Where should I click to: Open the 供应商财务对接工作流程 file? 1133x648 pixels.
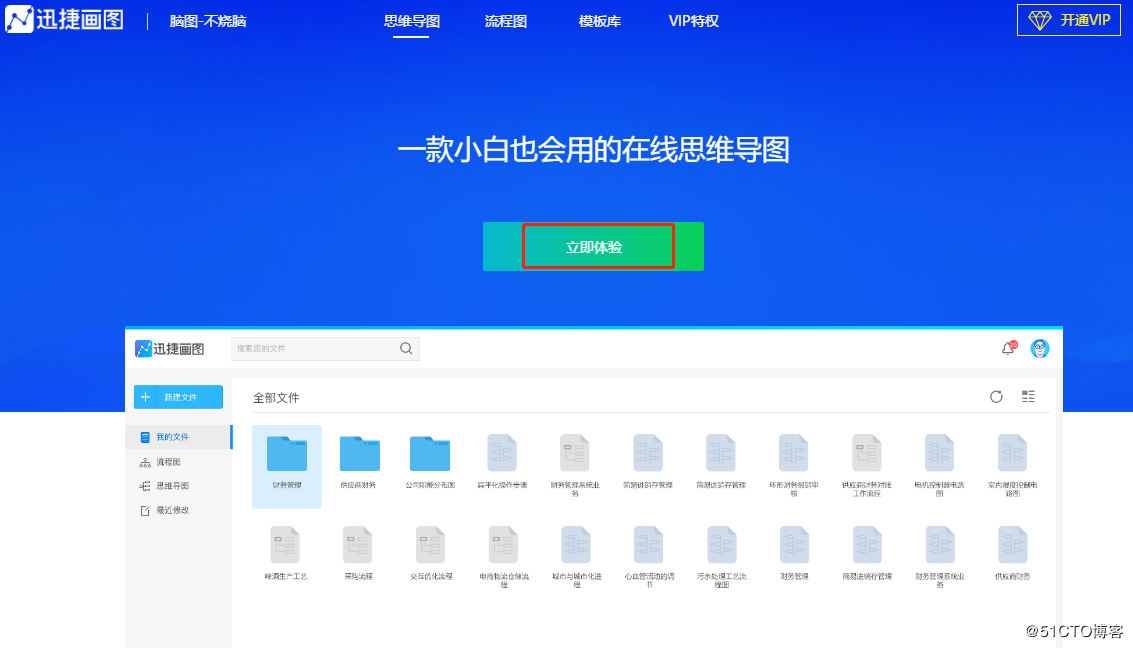tap(866, 466)
